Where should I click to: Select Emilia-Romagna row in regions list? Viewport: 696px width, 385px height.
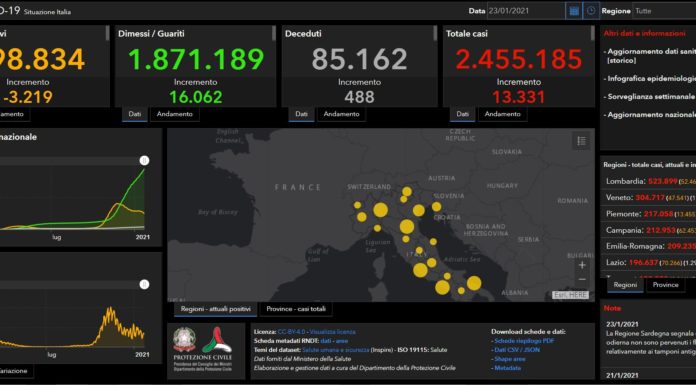tap(648, 246)
